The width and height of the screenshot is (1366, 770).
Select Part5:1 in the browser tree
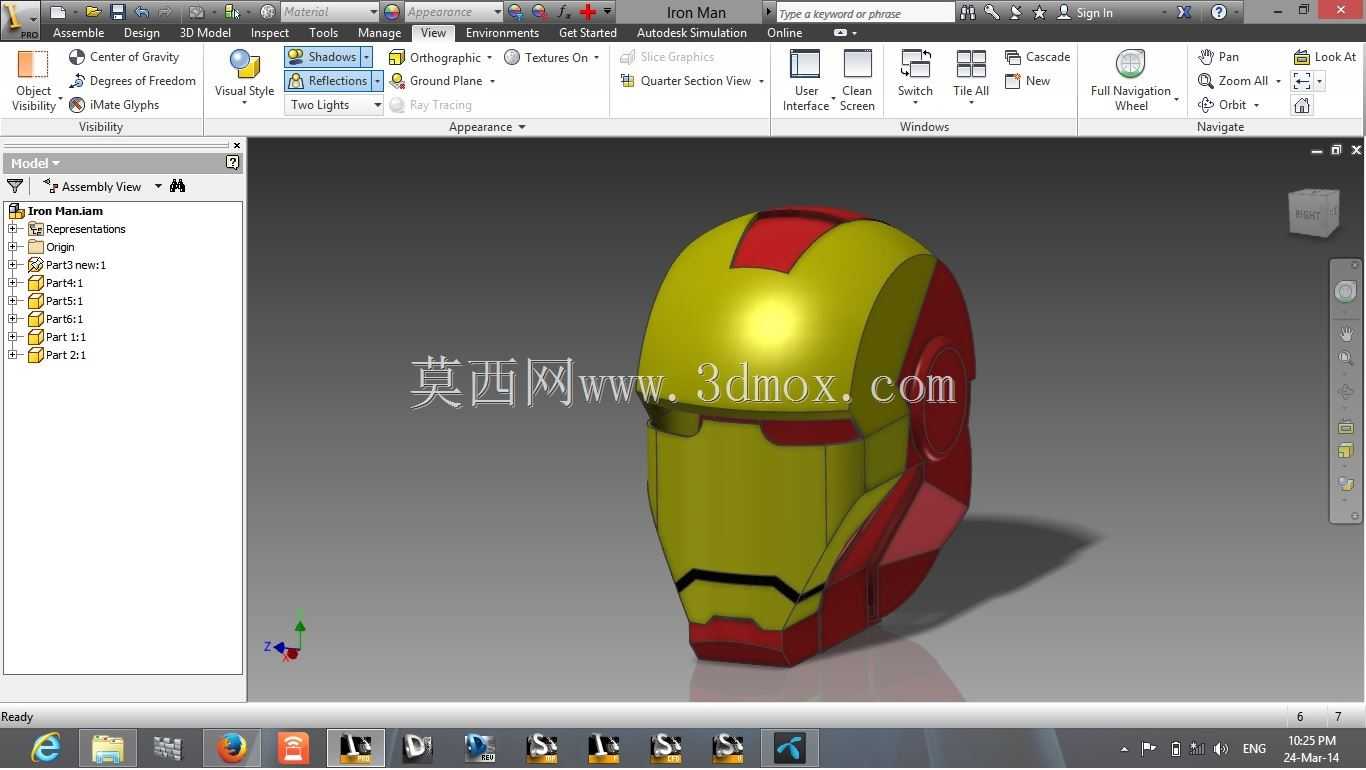point(64,301)
